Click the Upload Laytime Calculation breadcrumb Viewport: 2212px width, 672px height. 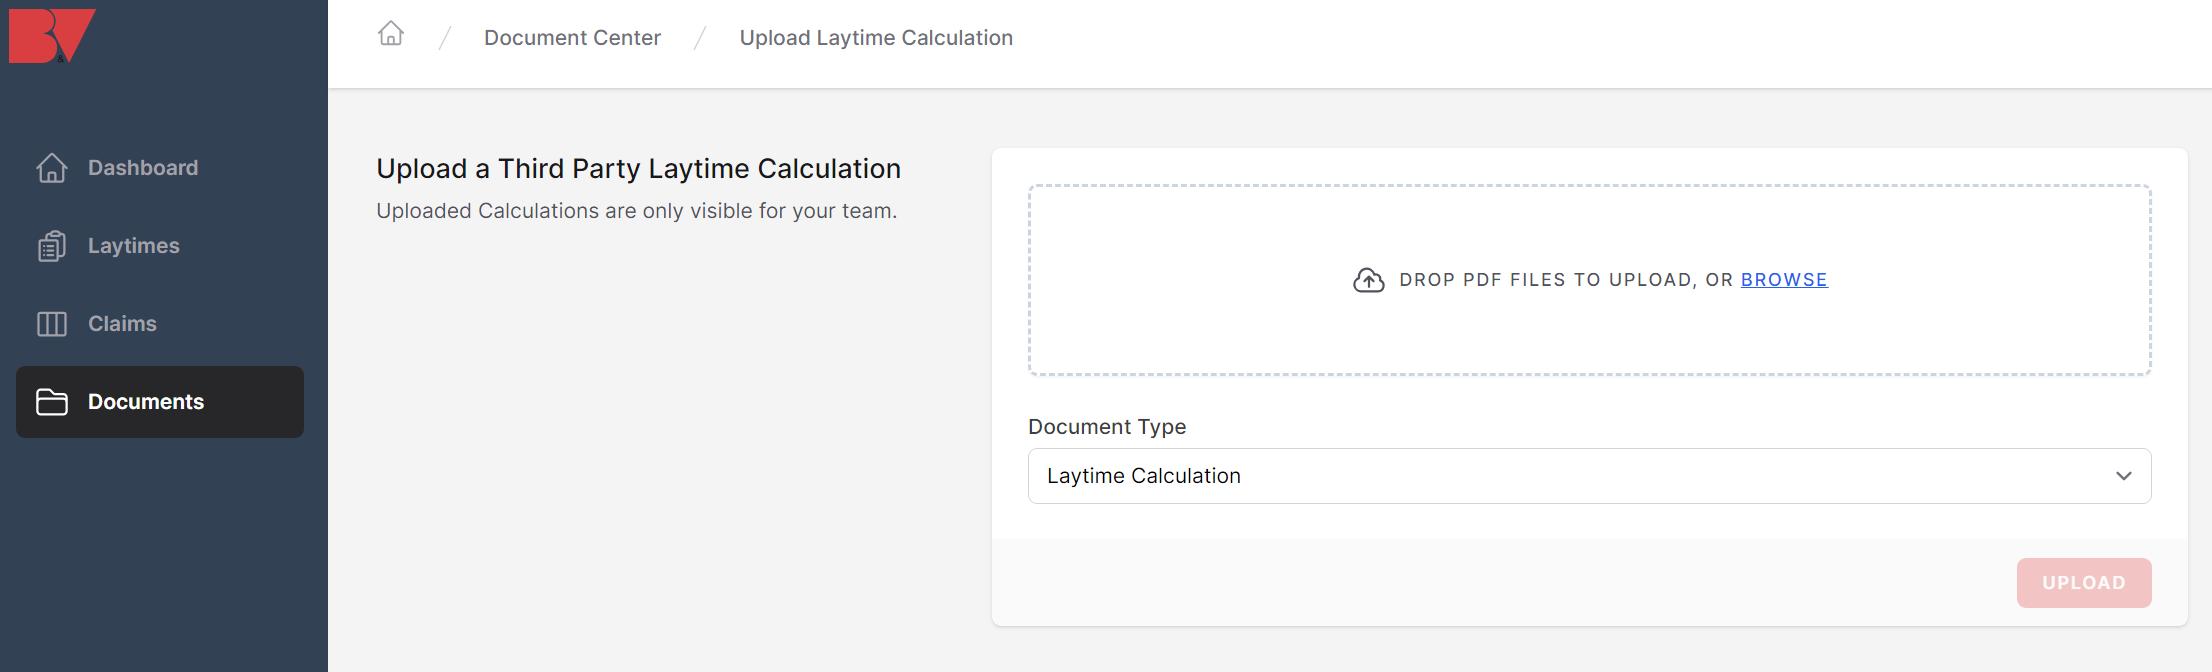(x=876, y=38)
